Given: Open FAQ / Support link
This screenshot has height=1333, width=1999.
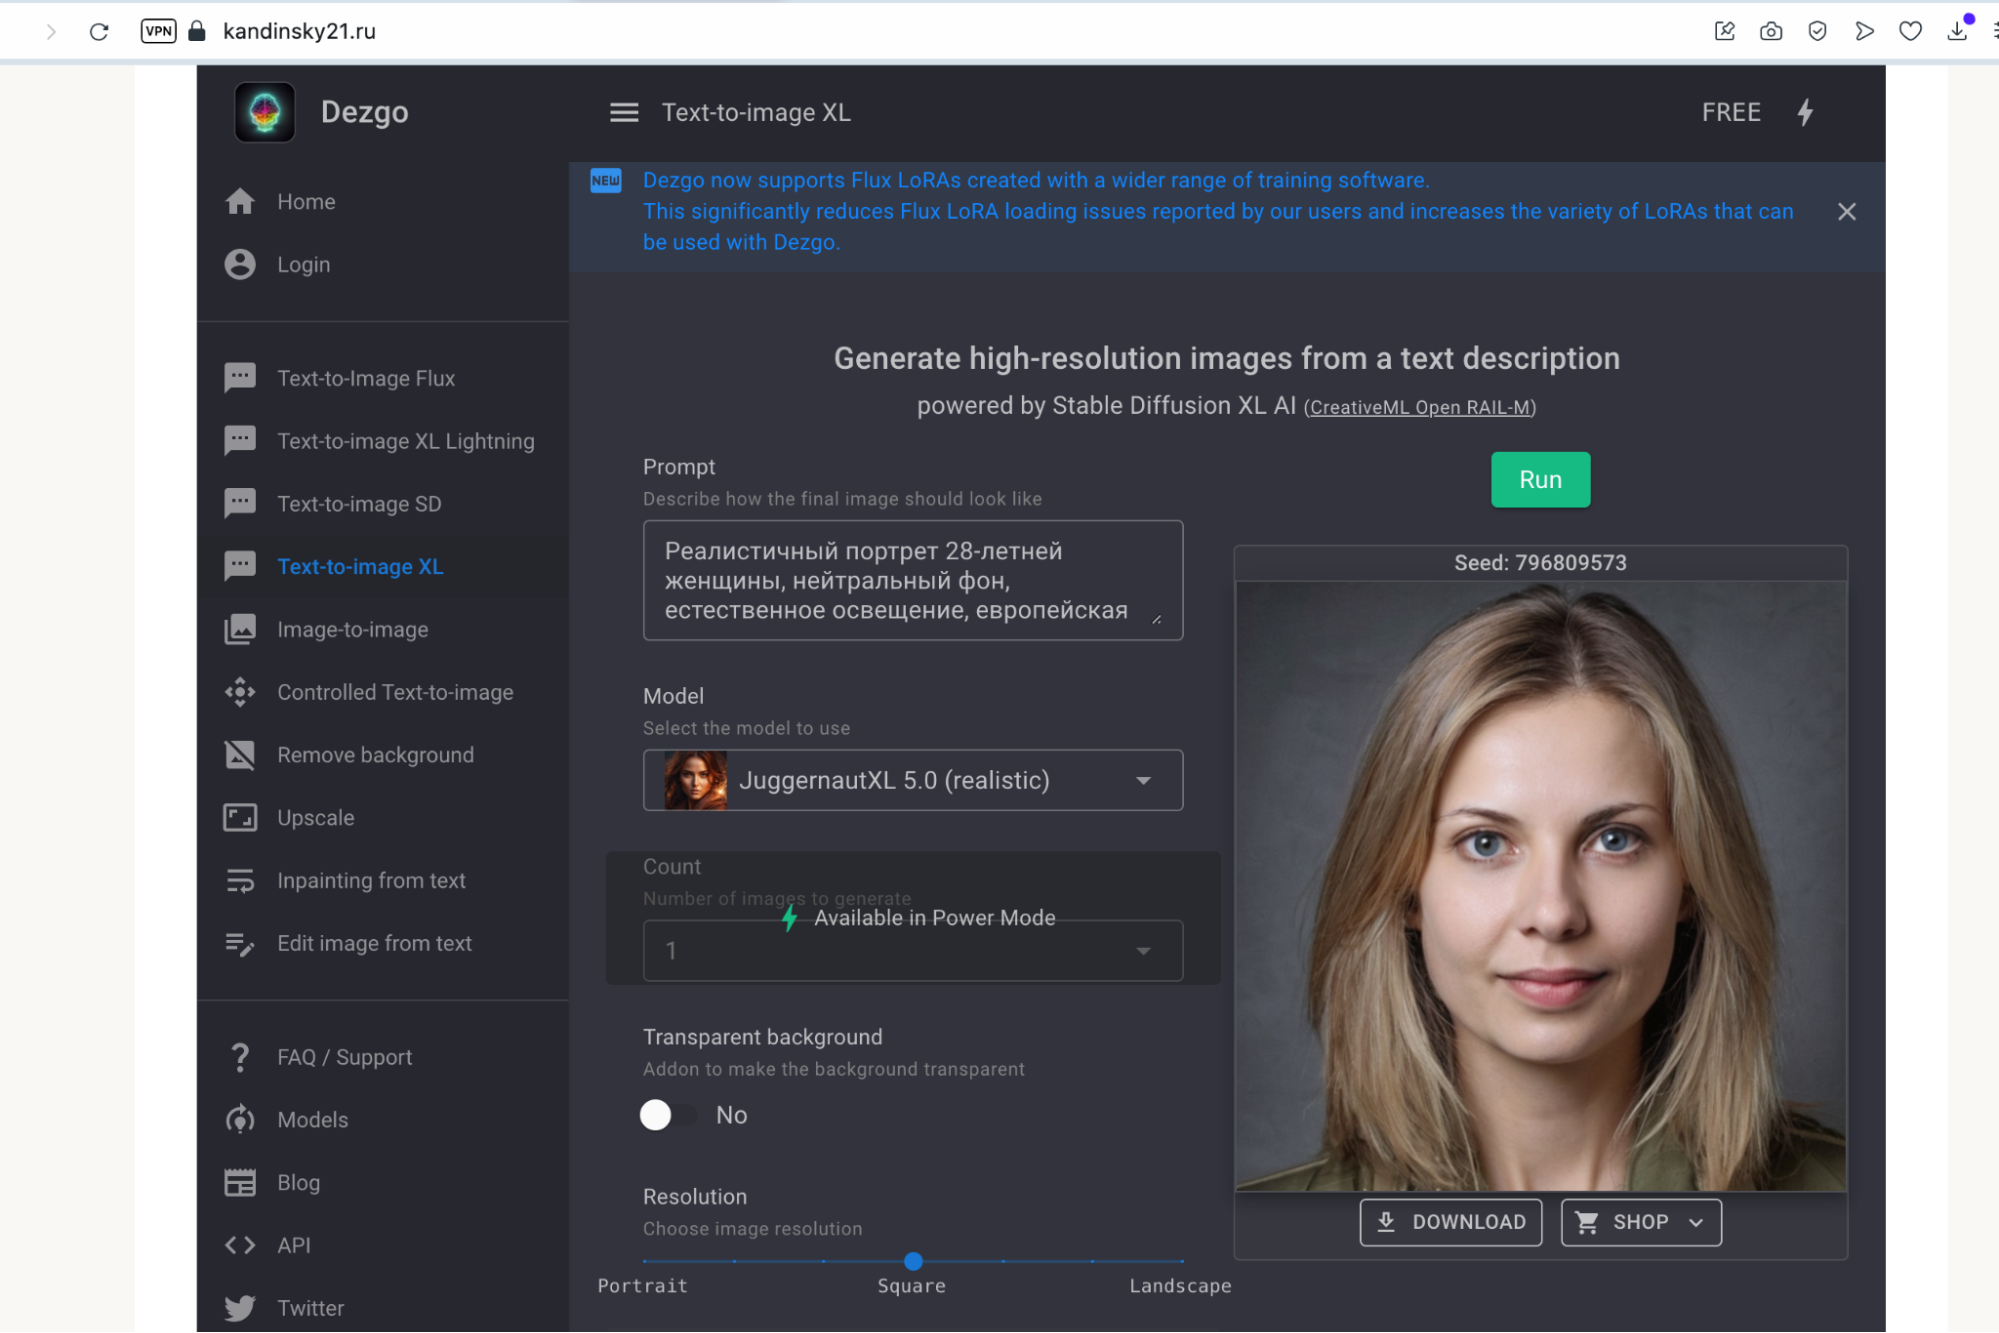Looking at the screenshot, I should 344,1057.
